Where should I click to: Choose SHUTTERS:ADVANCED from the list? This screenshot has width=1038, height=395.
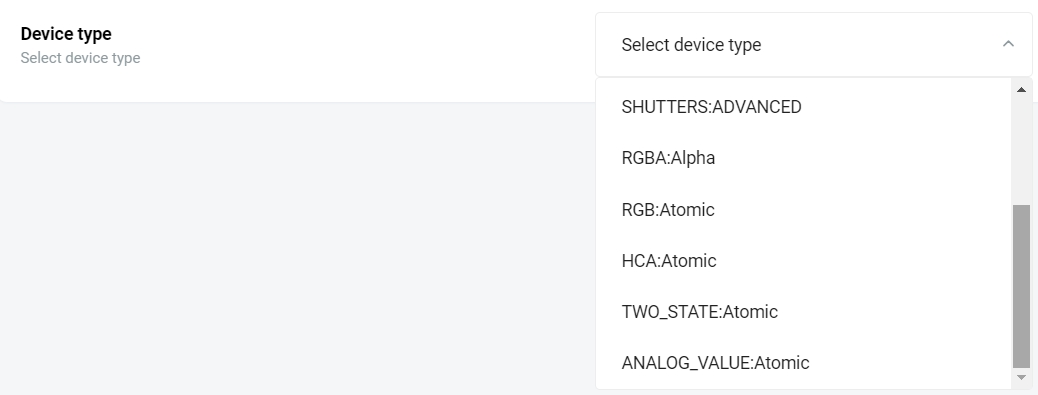pos(804,107)
